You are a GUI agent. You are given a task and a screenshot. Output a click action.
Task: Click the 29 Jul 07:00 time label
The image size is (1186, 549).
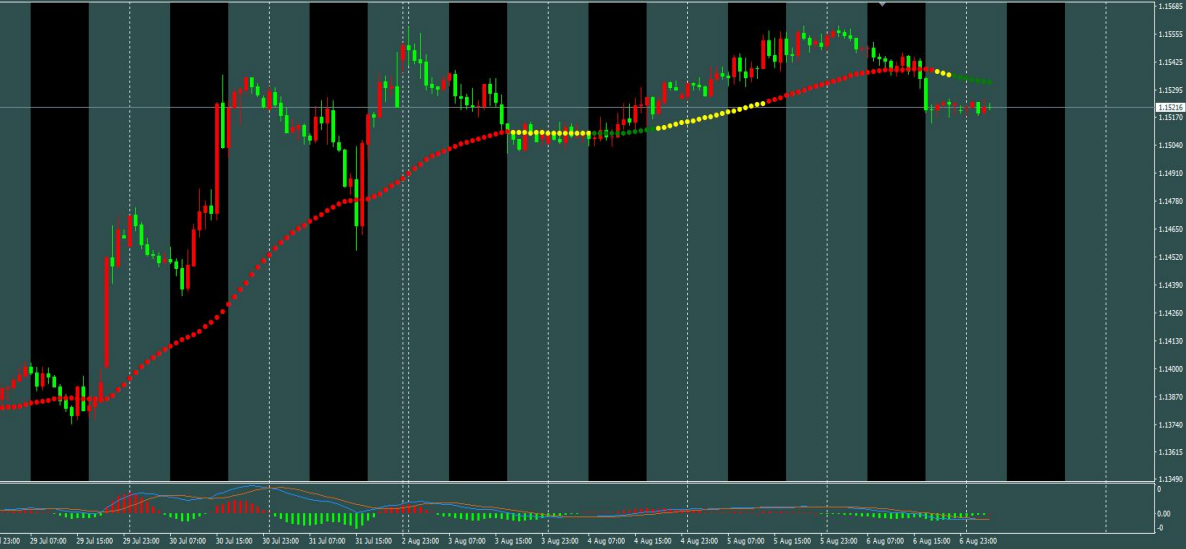(48, 541)
